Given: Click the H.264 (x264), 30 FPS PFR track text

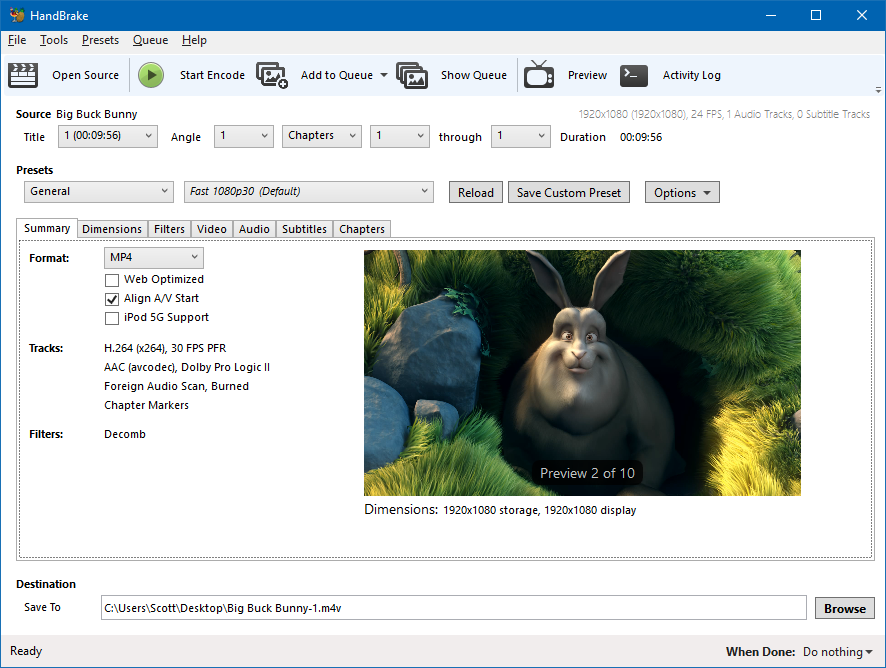Looking at the screenshot, I should [x=165, y=348].
